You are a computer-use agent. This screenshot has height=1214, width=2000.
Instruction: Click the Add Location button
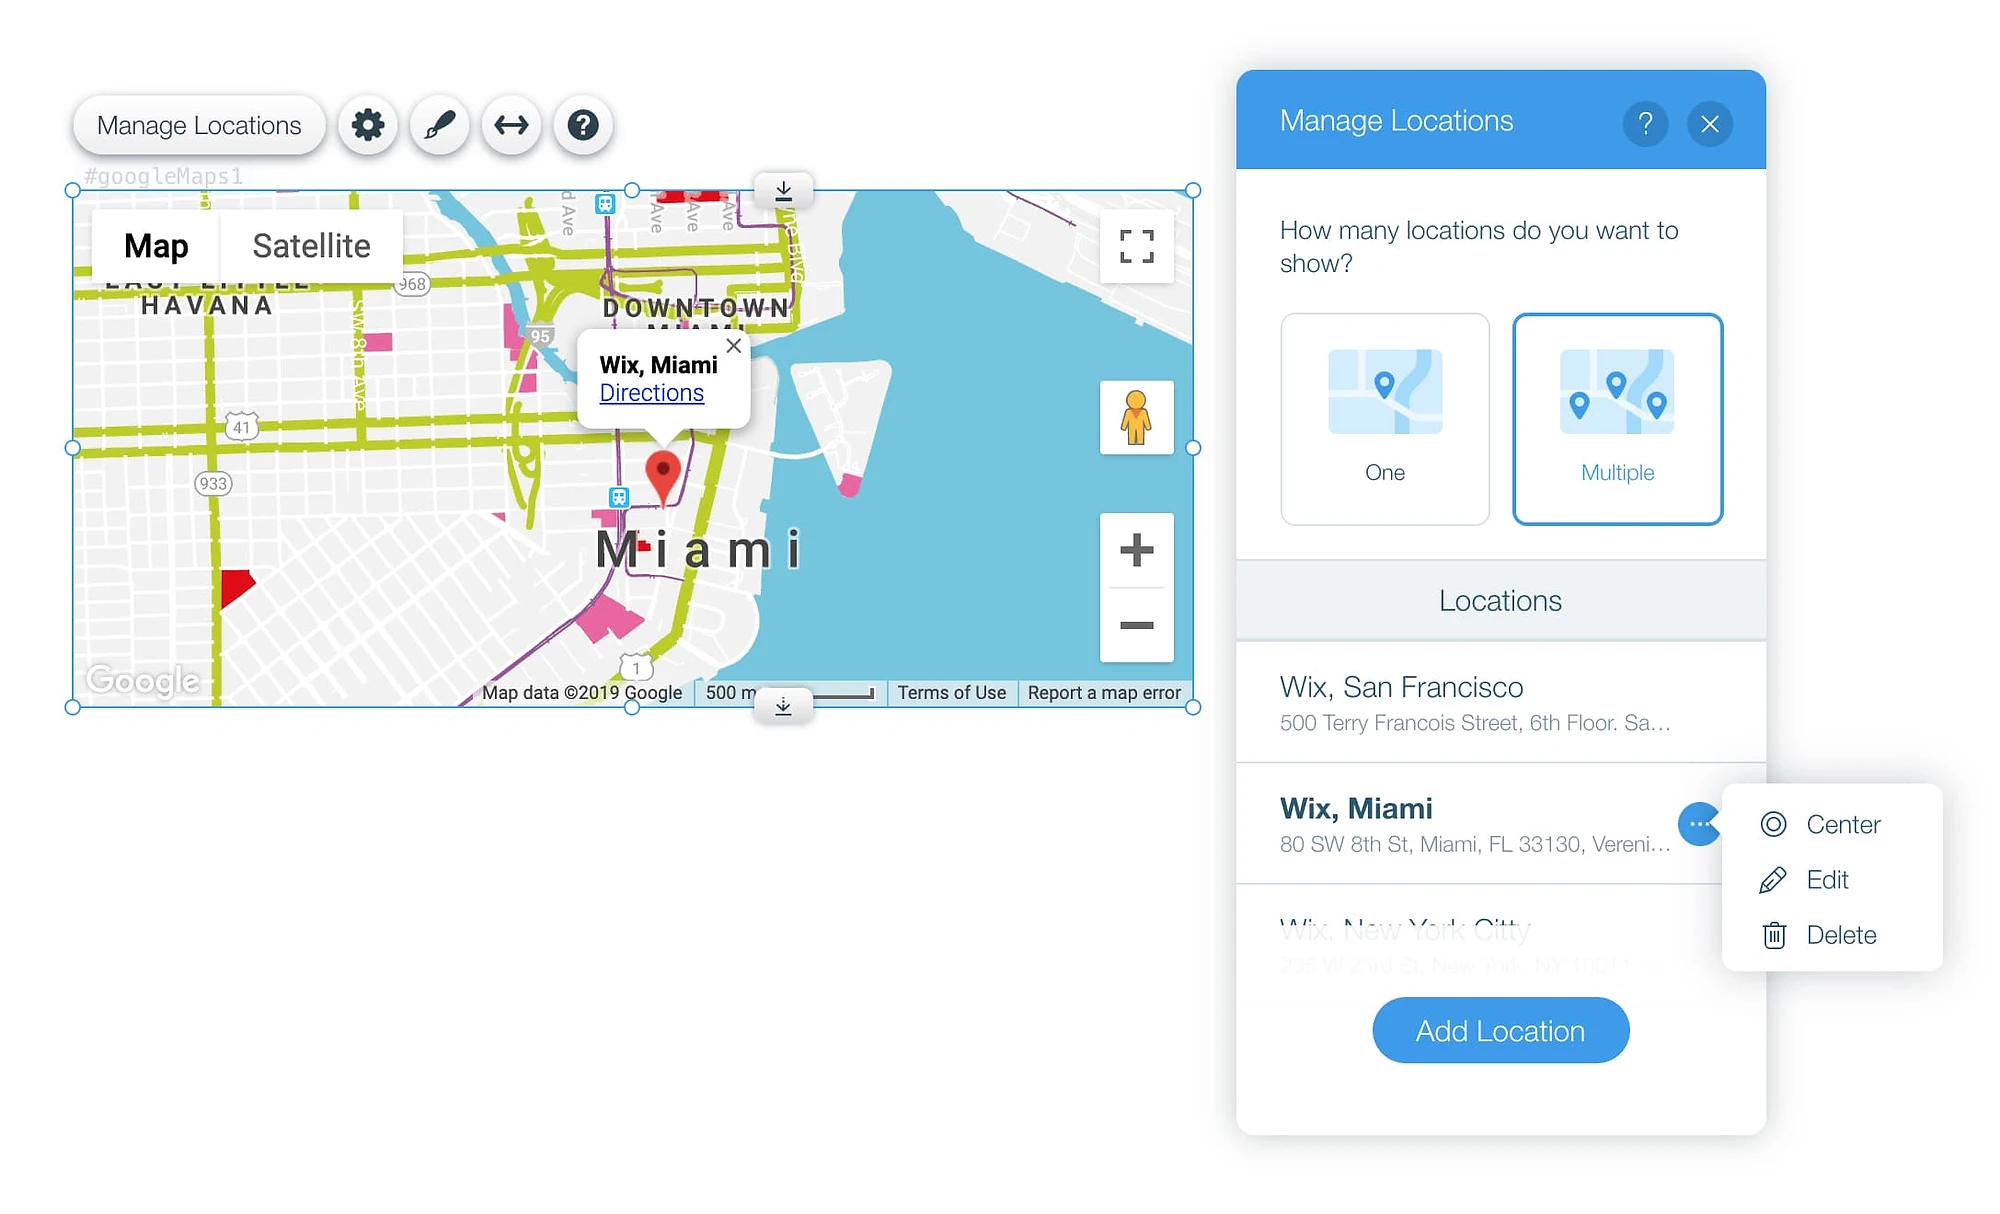coord(1501,1030)
